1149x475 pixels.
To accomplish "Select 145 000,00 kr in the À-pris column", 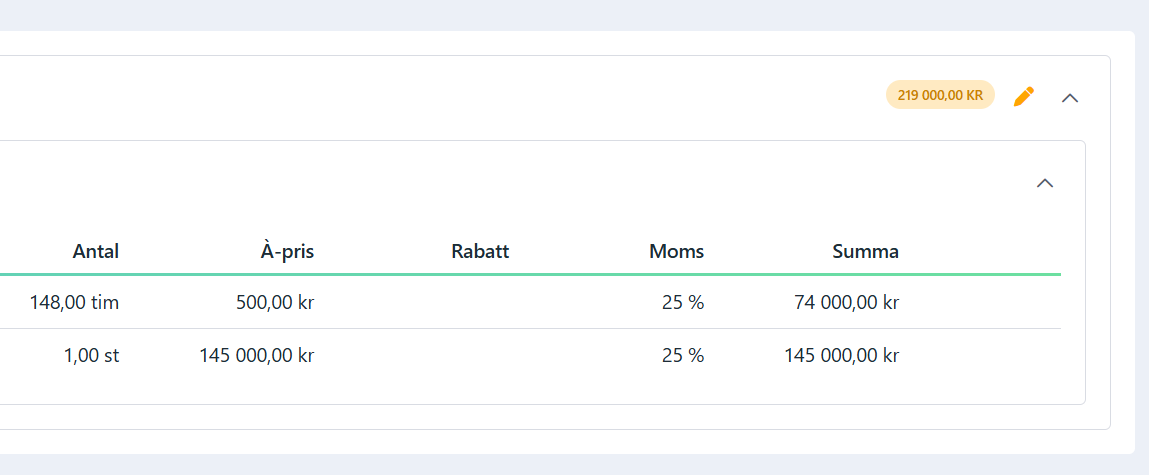I will pos(256,356).
